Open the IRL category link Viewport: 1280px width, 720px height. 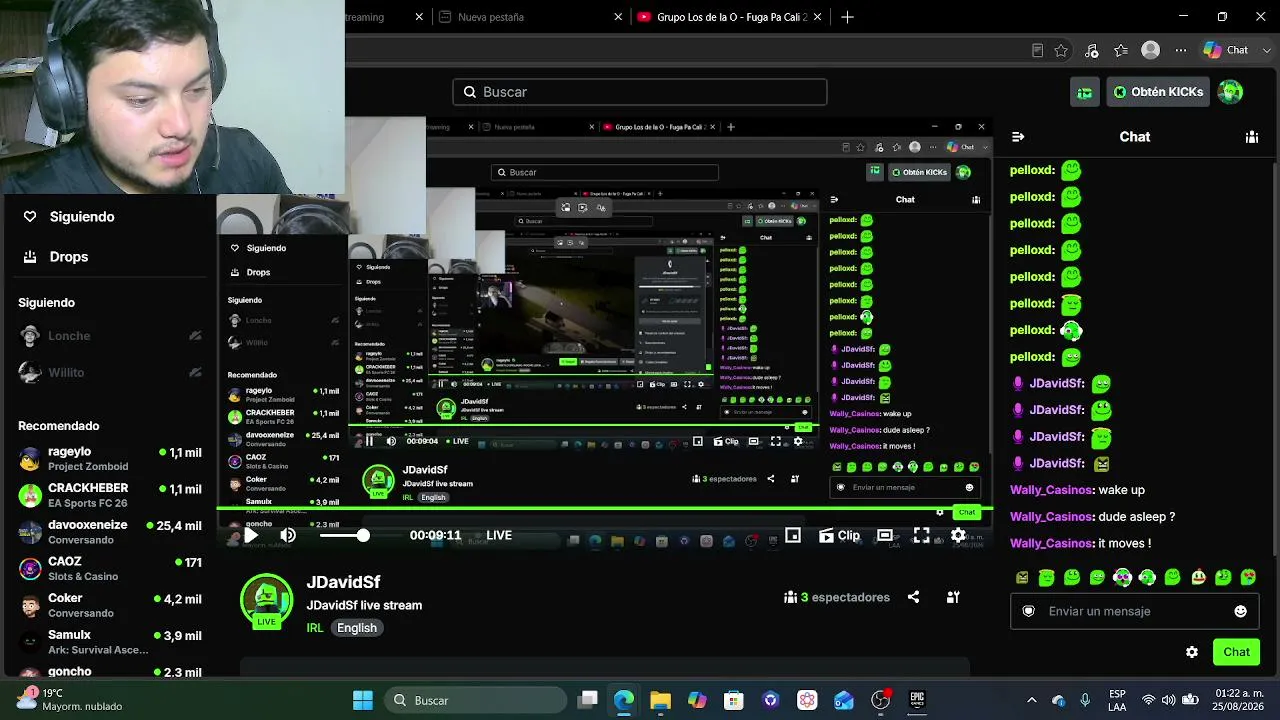(x=315, y=628)
